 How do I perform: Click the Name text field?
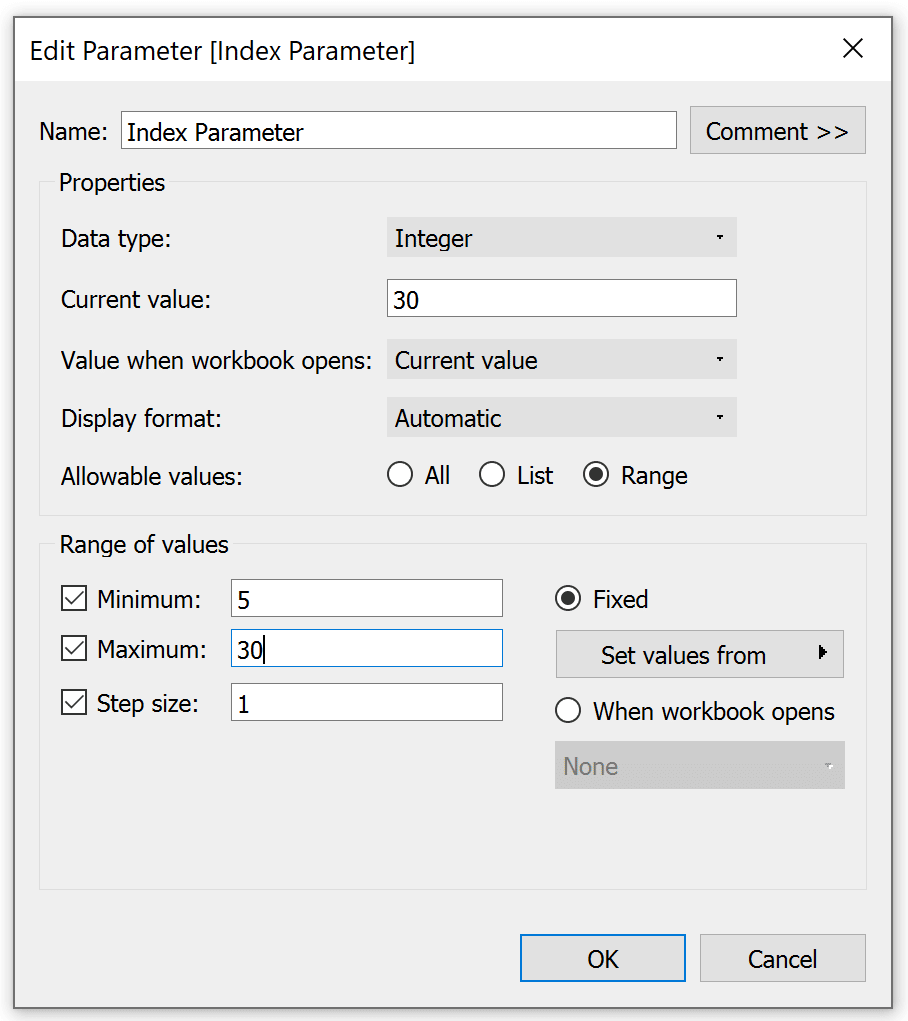(x=399, y=130)
